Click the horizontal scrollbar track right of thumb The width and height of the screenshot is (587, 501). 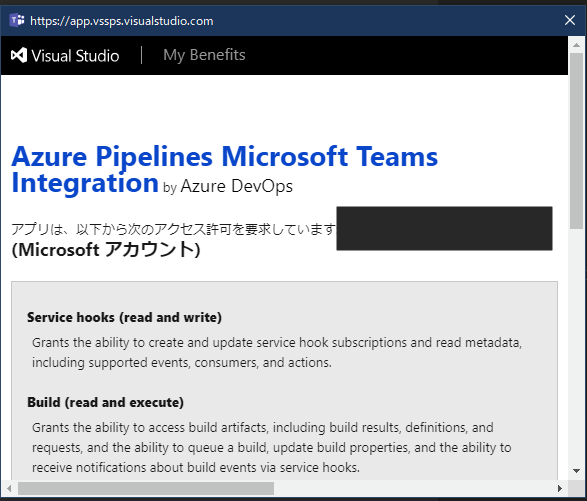click(x=413, y=488)
